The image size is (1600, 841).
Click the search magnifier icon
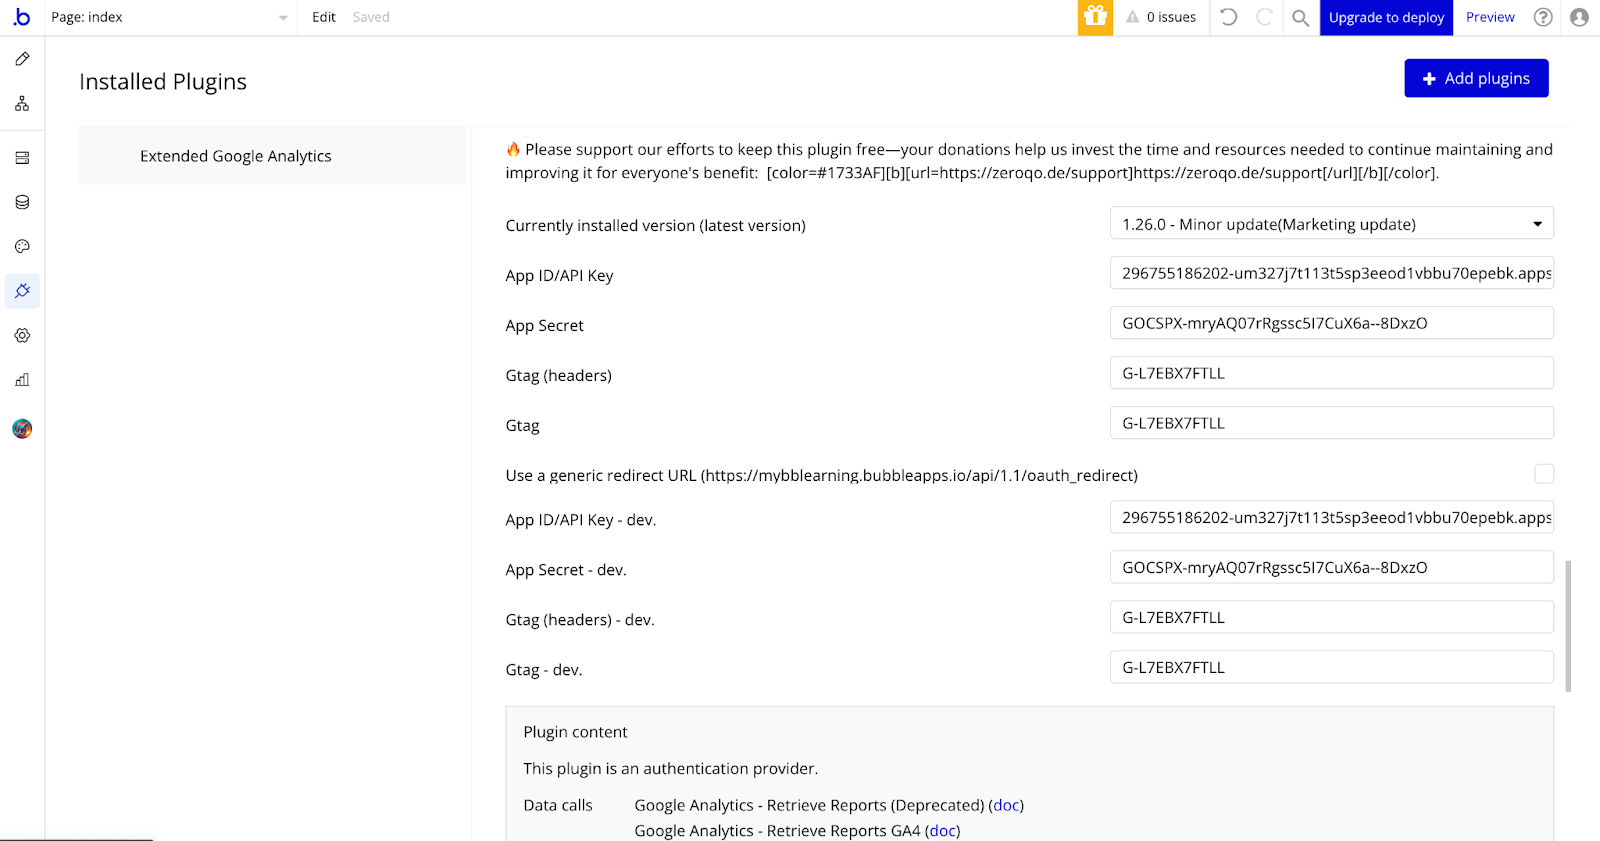(1300, 17)
